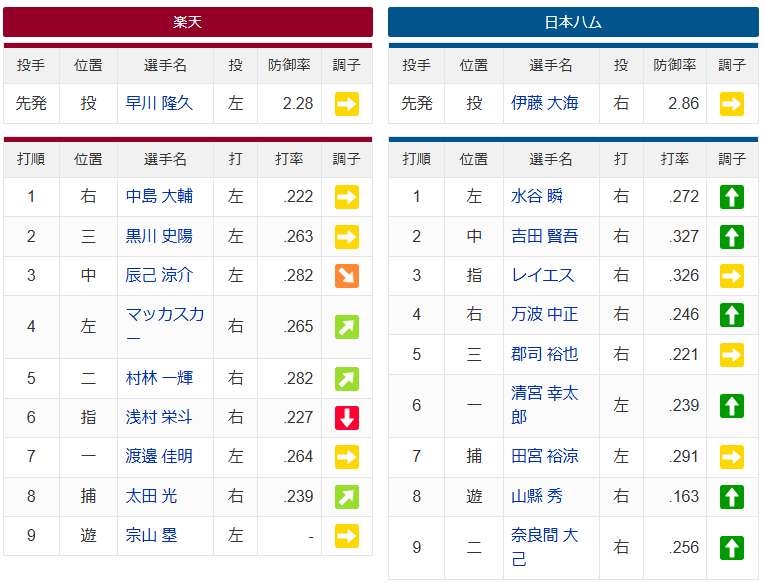Image resolution: width=766 pixels, height=583 pixels.
Task: Click the 打順 header in 楽天 lineup
Action: coord(31,159)
